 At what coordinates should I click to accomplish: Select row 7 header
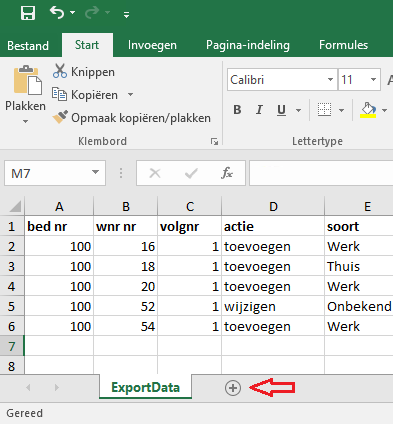(x=12, y=346)
